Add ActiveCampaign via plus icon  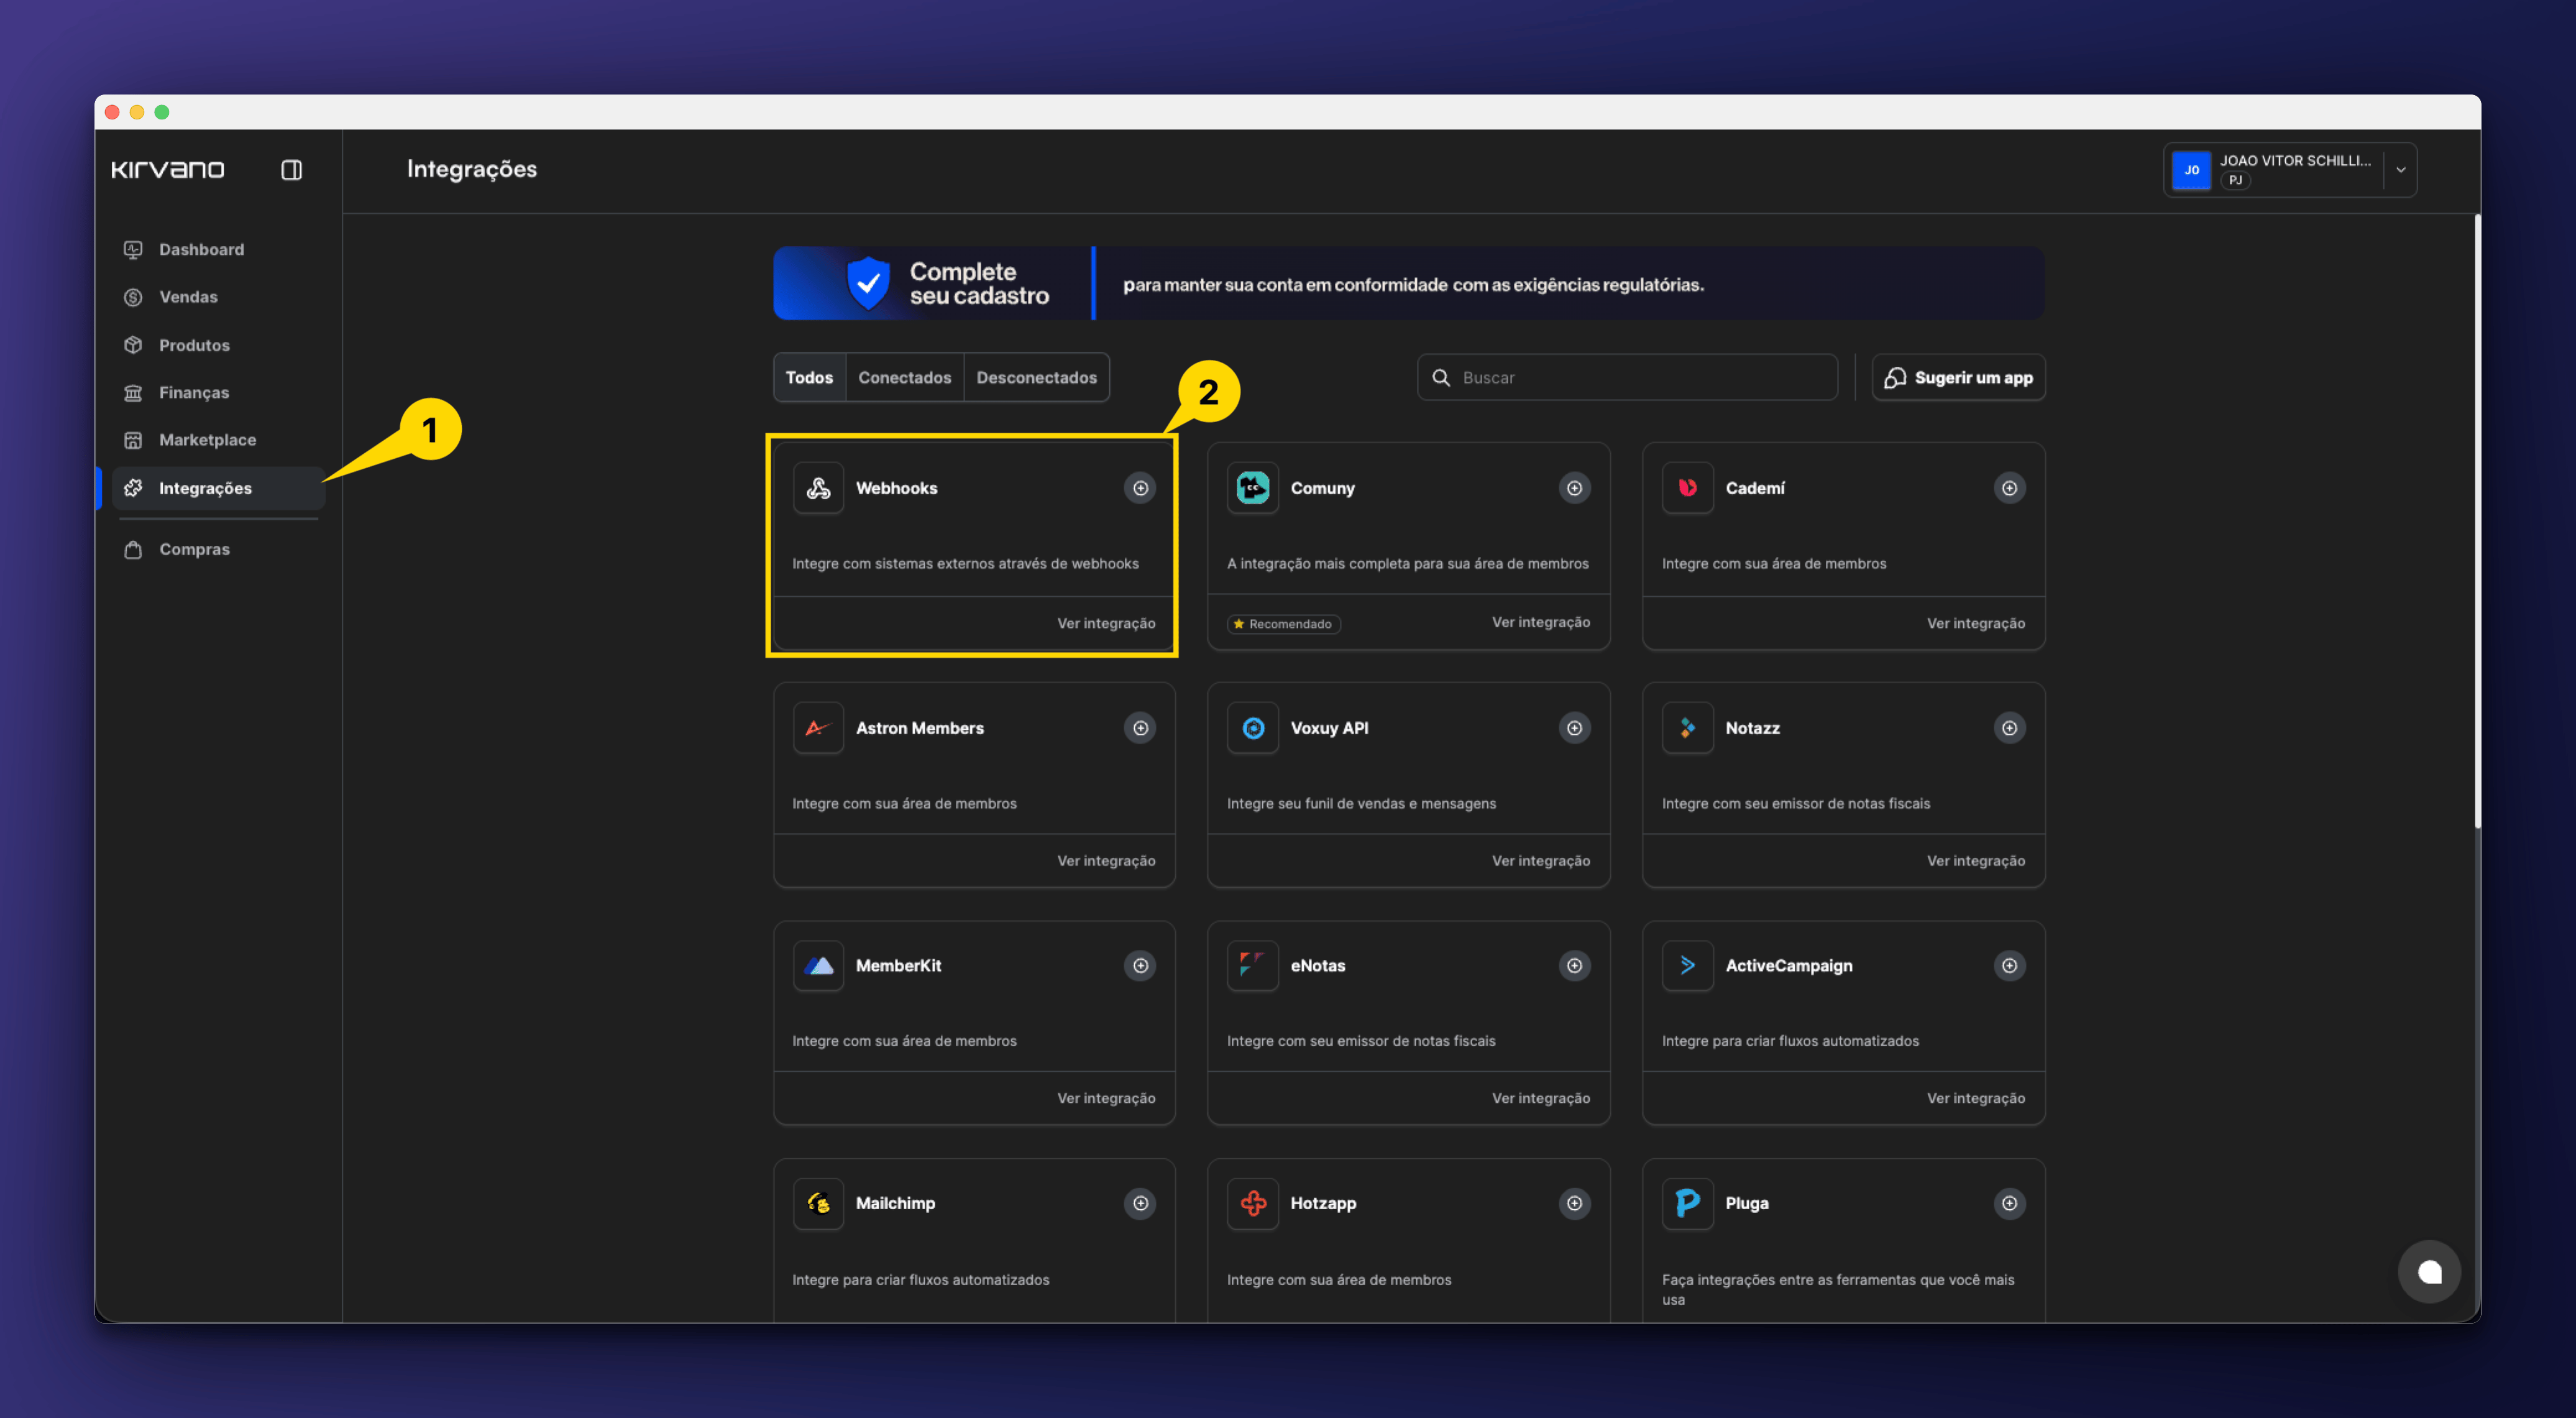[x=2009, y=966]
